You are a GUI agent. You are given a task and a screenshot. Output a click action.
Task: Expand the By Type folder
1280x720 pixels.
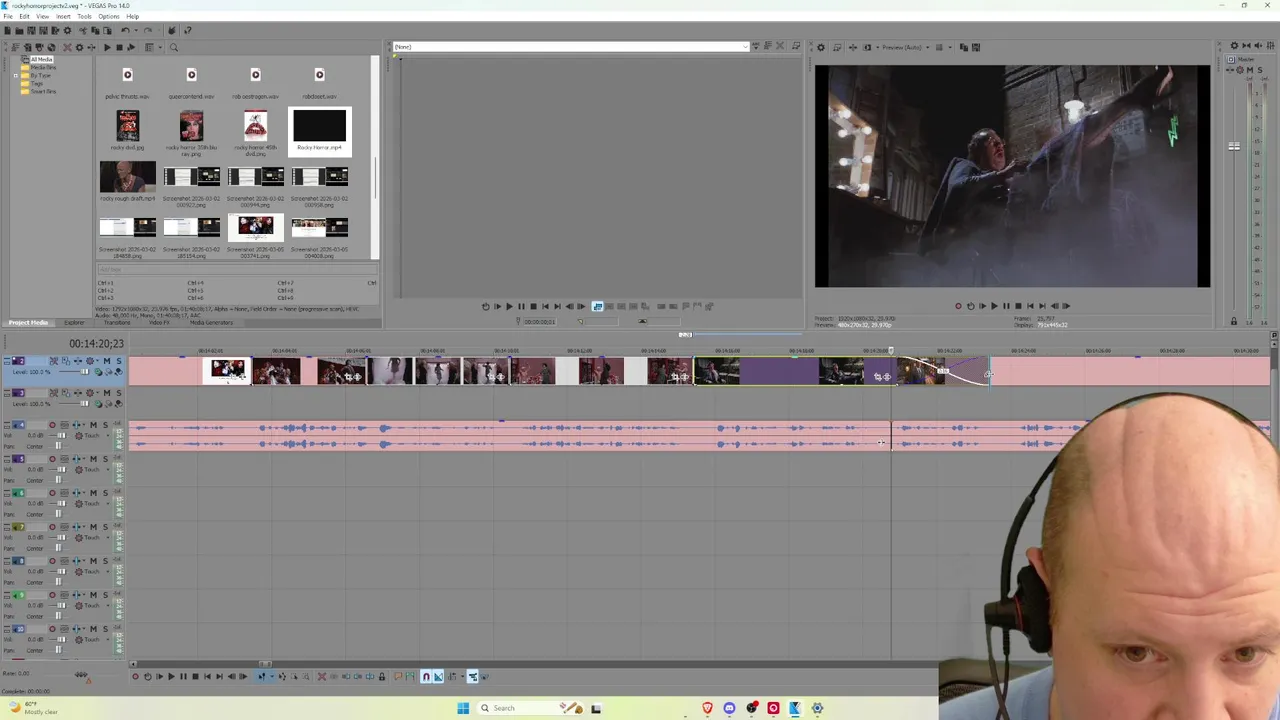click(17, 75)
